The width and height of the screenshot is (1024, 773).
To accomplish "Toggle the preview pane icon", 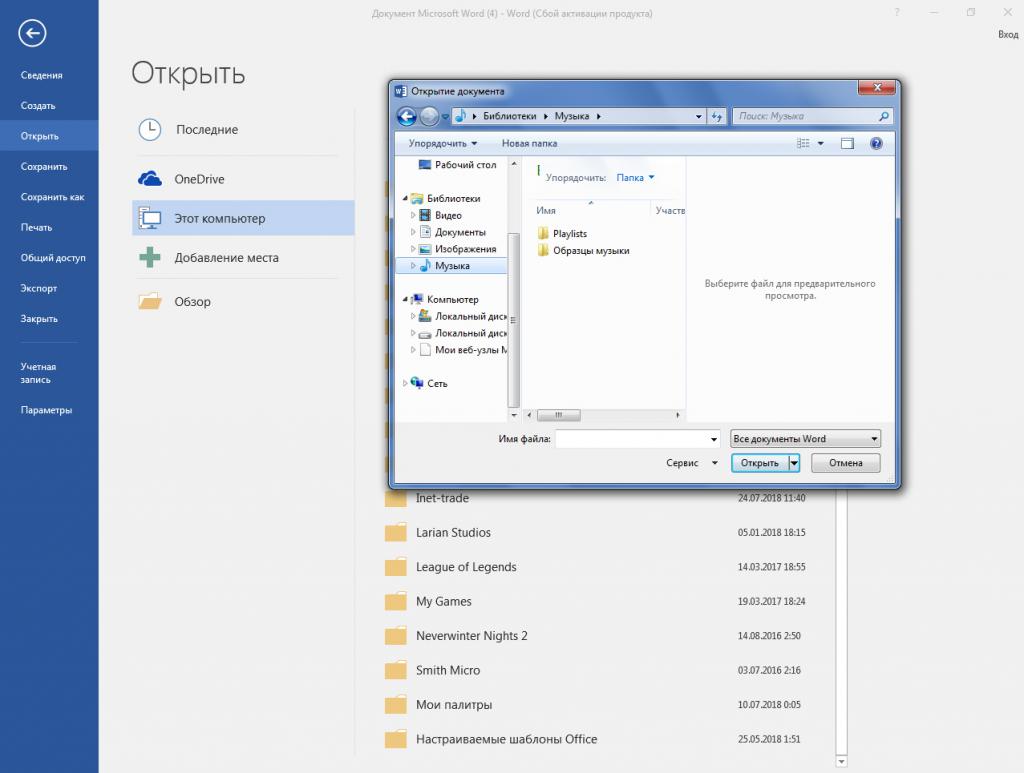I will pos(847,143).
